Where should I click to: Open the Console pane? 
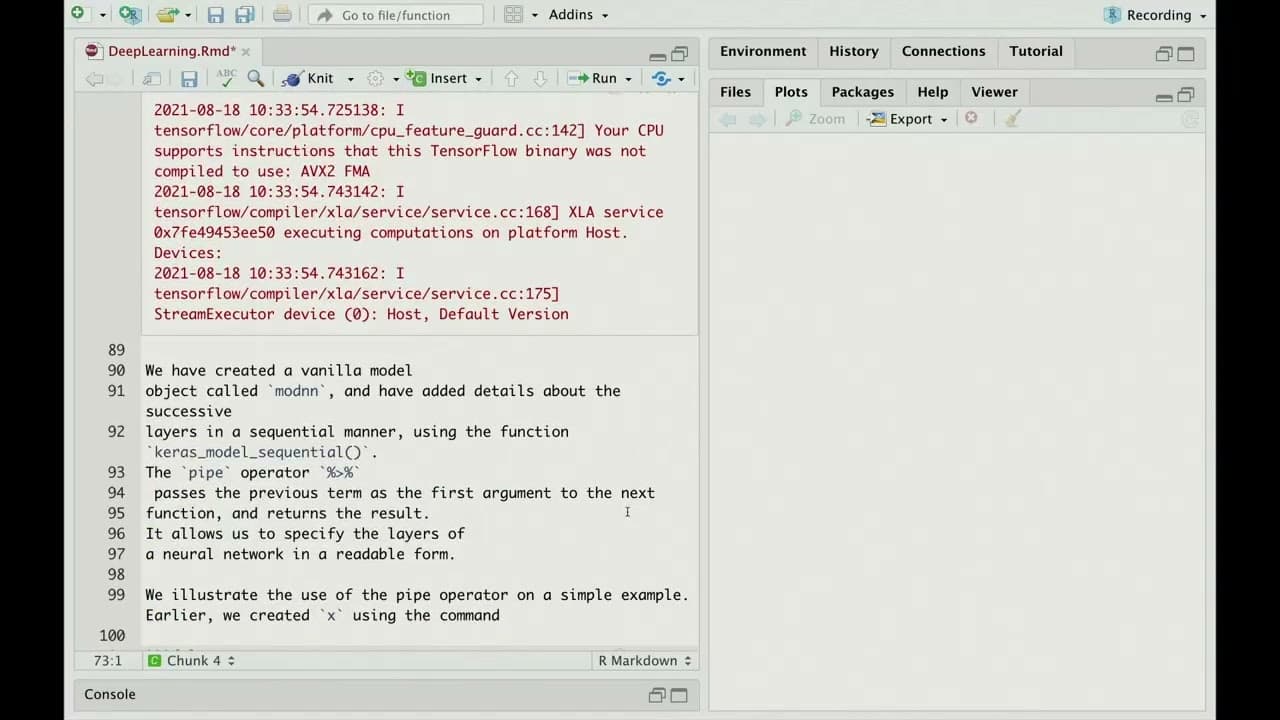pyautogui.click(x=110, y=694)
